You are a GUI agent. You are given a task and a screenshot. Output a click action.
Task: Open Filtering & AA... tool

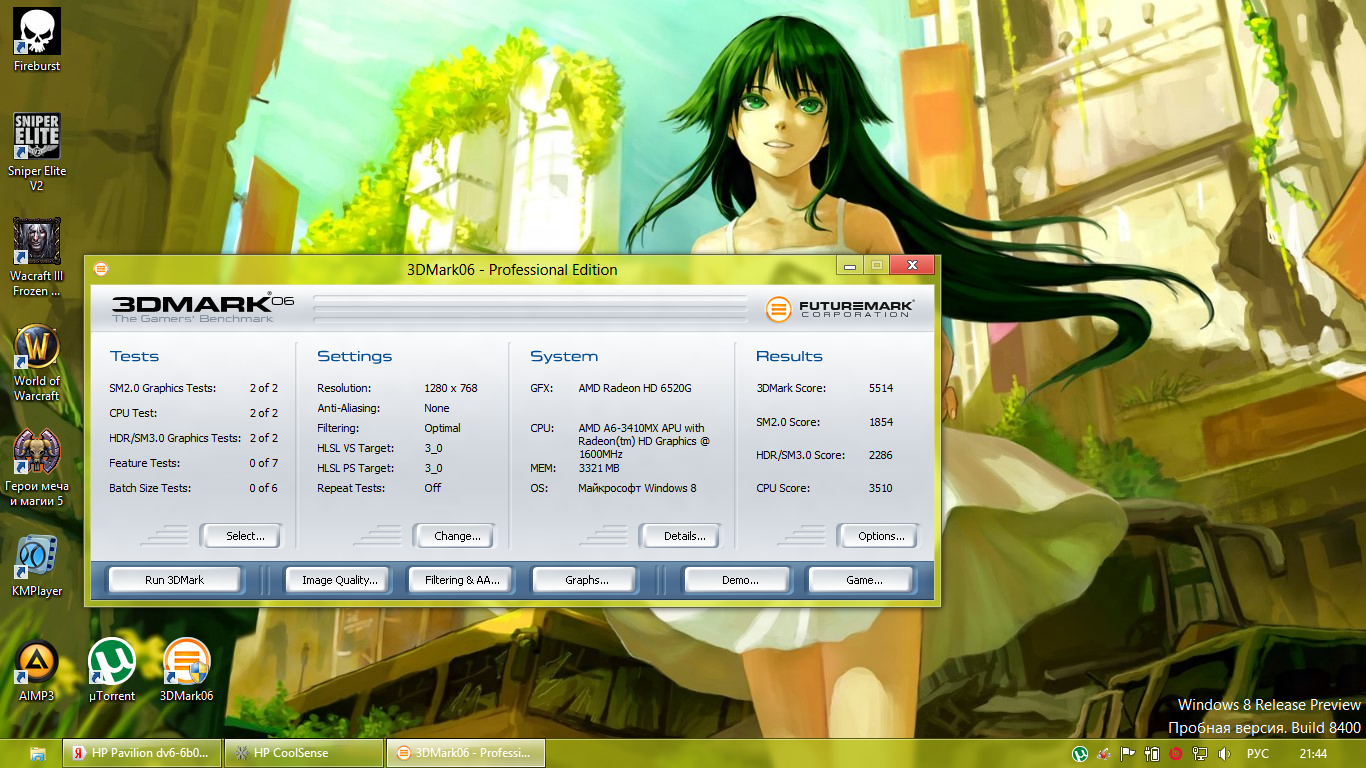pyautogui.click(x=461, y=580)
